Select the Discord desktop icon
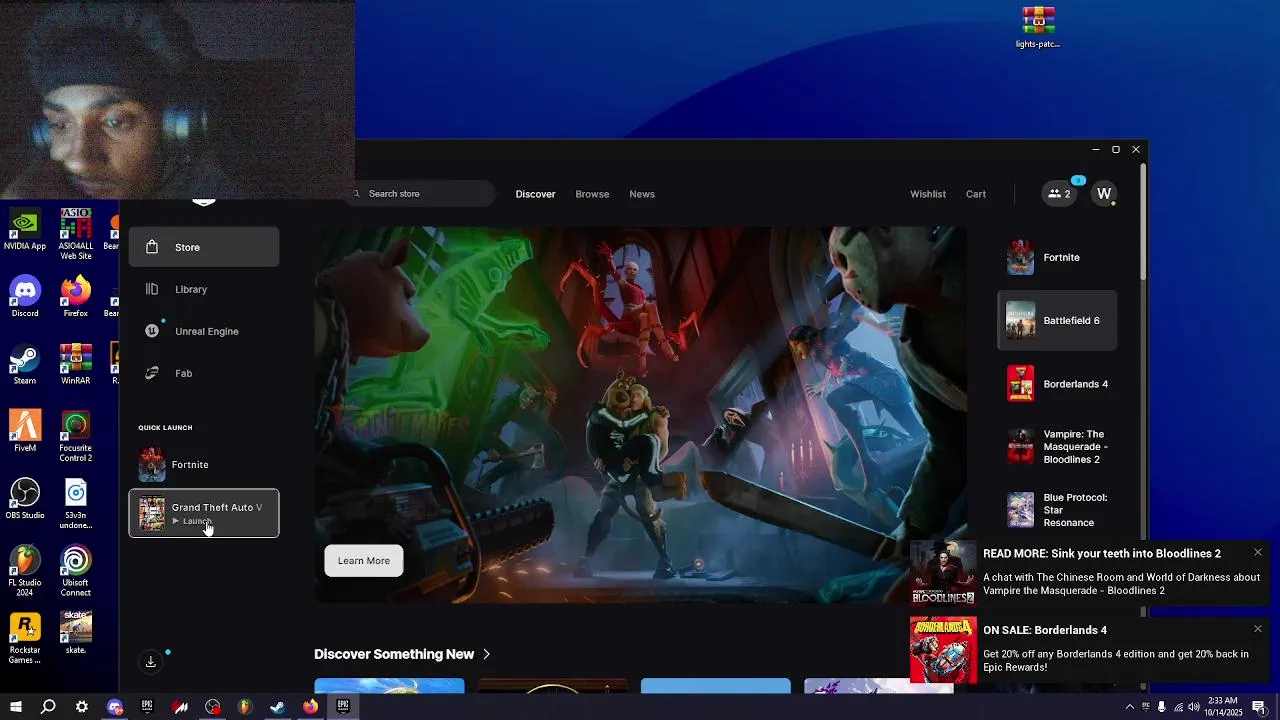Viewport: 1280px width, 720px height. click(25, 298)
